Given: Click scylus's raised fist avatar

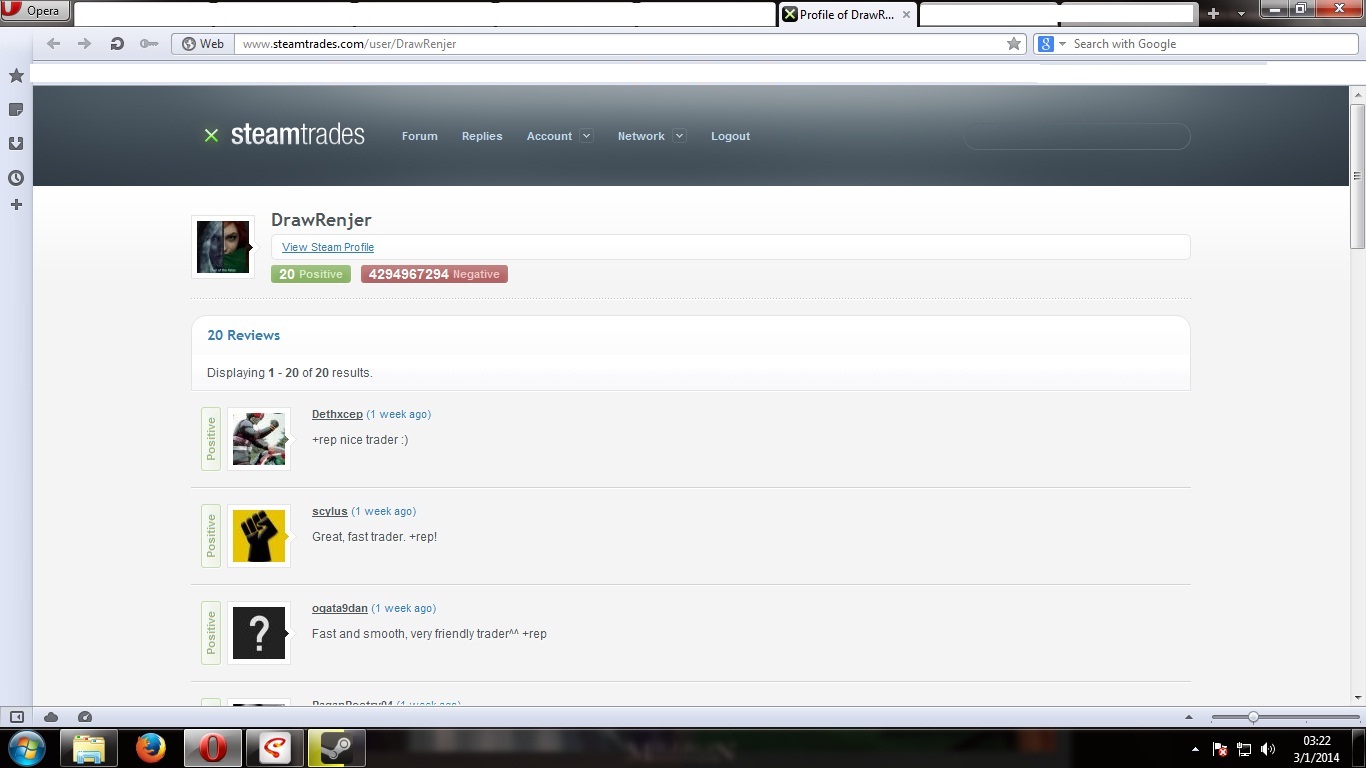Looking at the screenshot, I should (259, 536).
